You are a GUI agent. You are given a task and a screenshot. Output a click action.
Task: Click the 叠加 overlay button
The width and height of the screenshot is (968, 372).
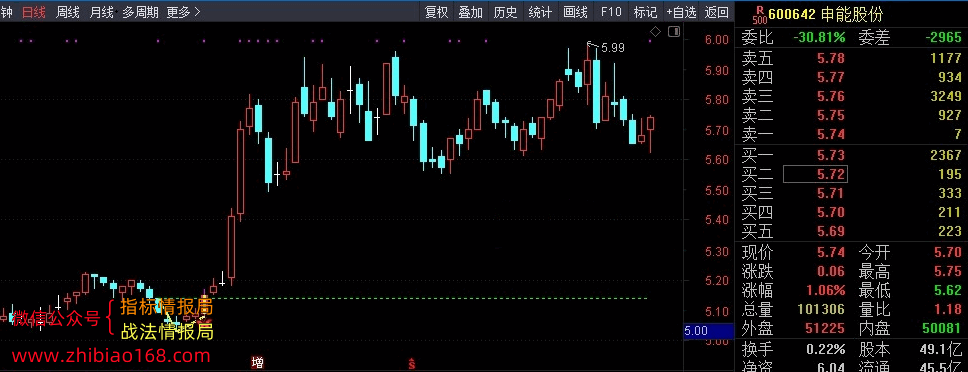(x=471, y=12)
